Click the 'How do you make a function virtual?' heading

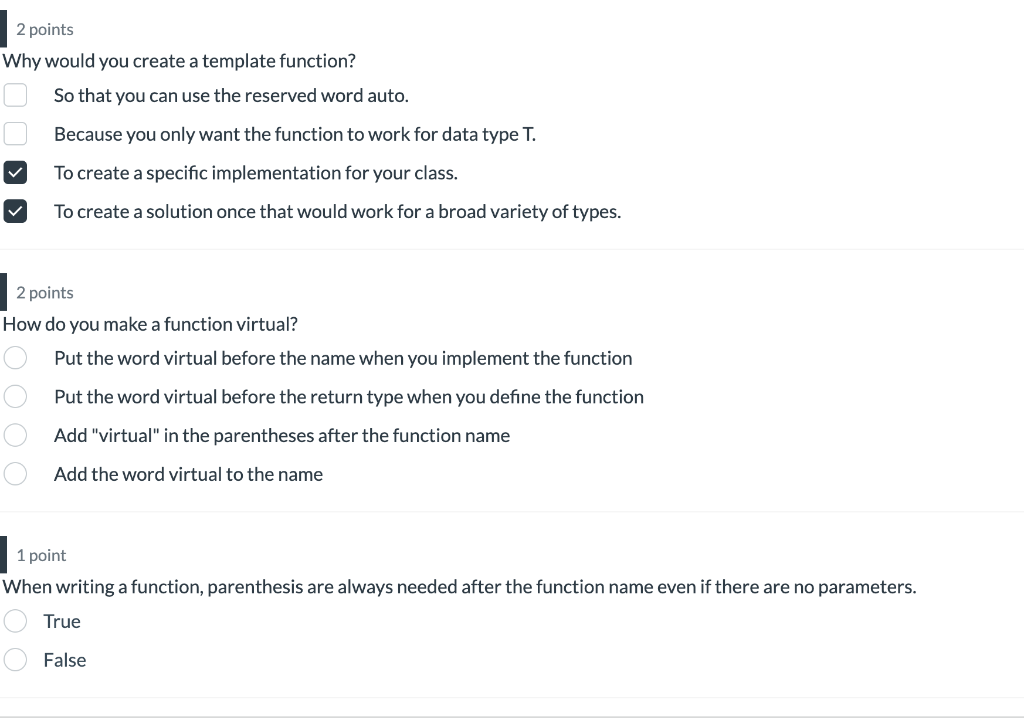tap(150, 323)
